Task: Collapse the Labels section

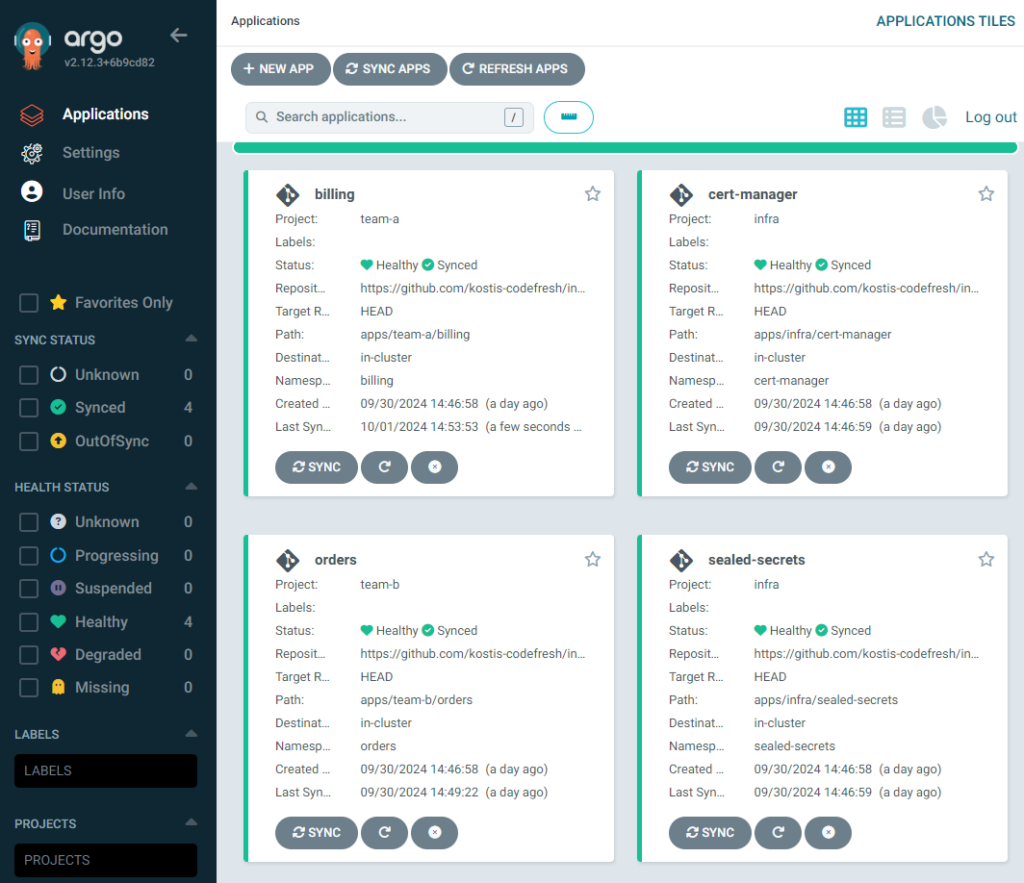Action: click(191, 733)
